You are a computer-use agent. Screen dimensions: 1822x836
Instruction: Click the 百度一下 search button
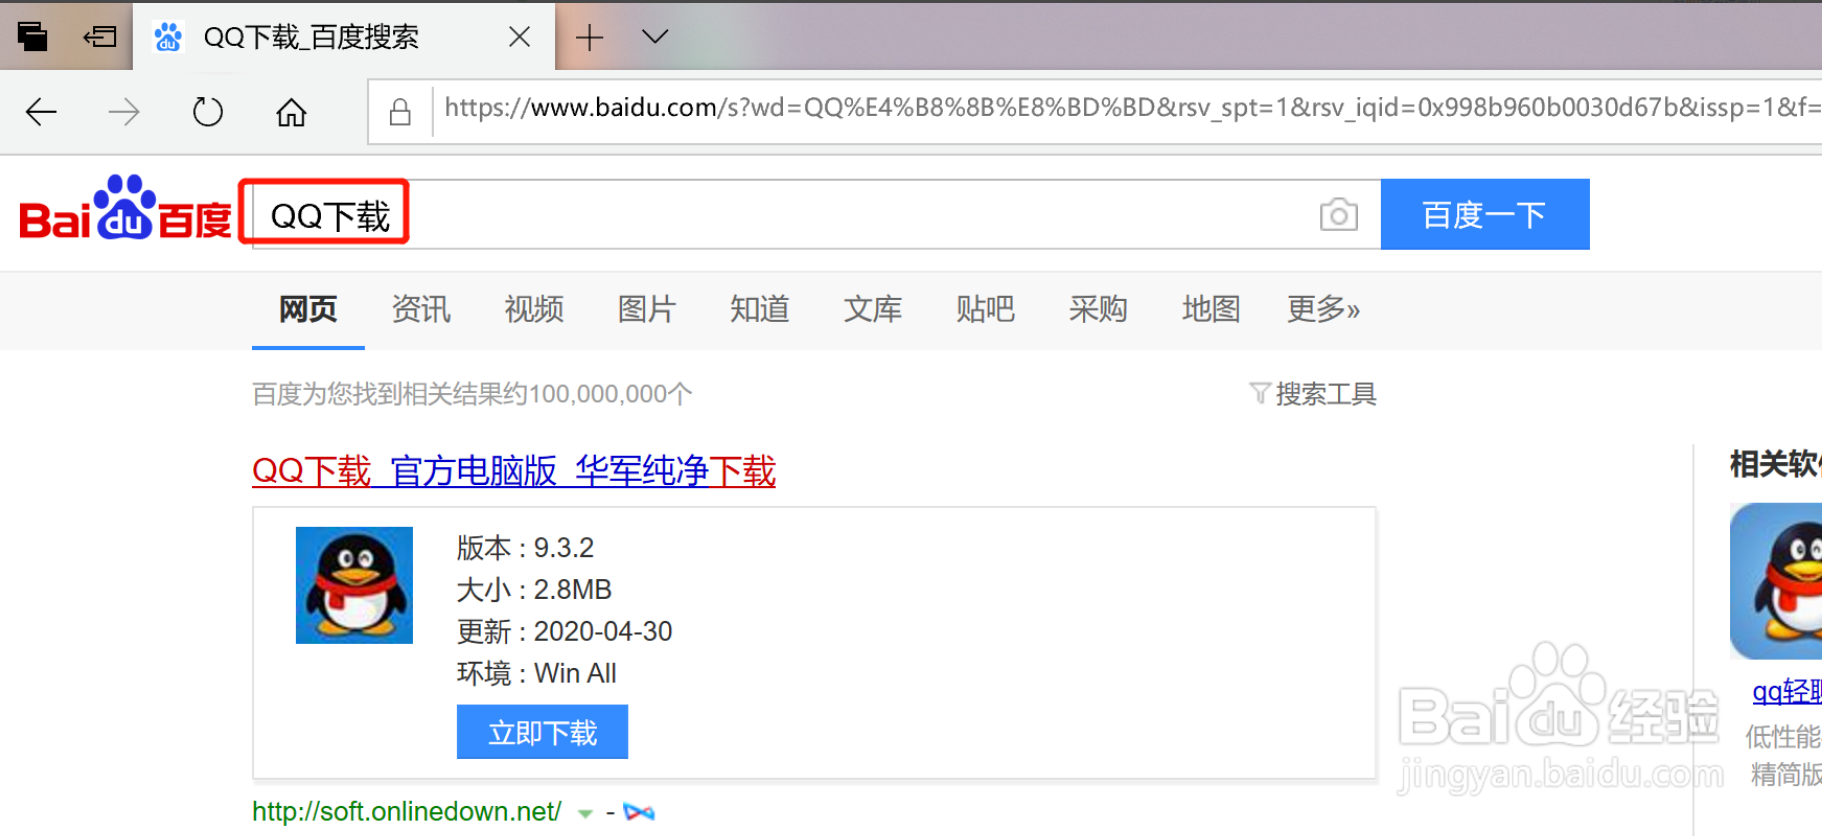coord(1485,214)
